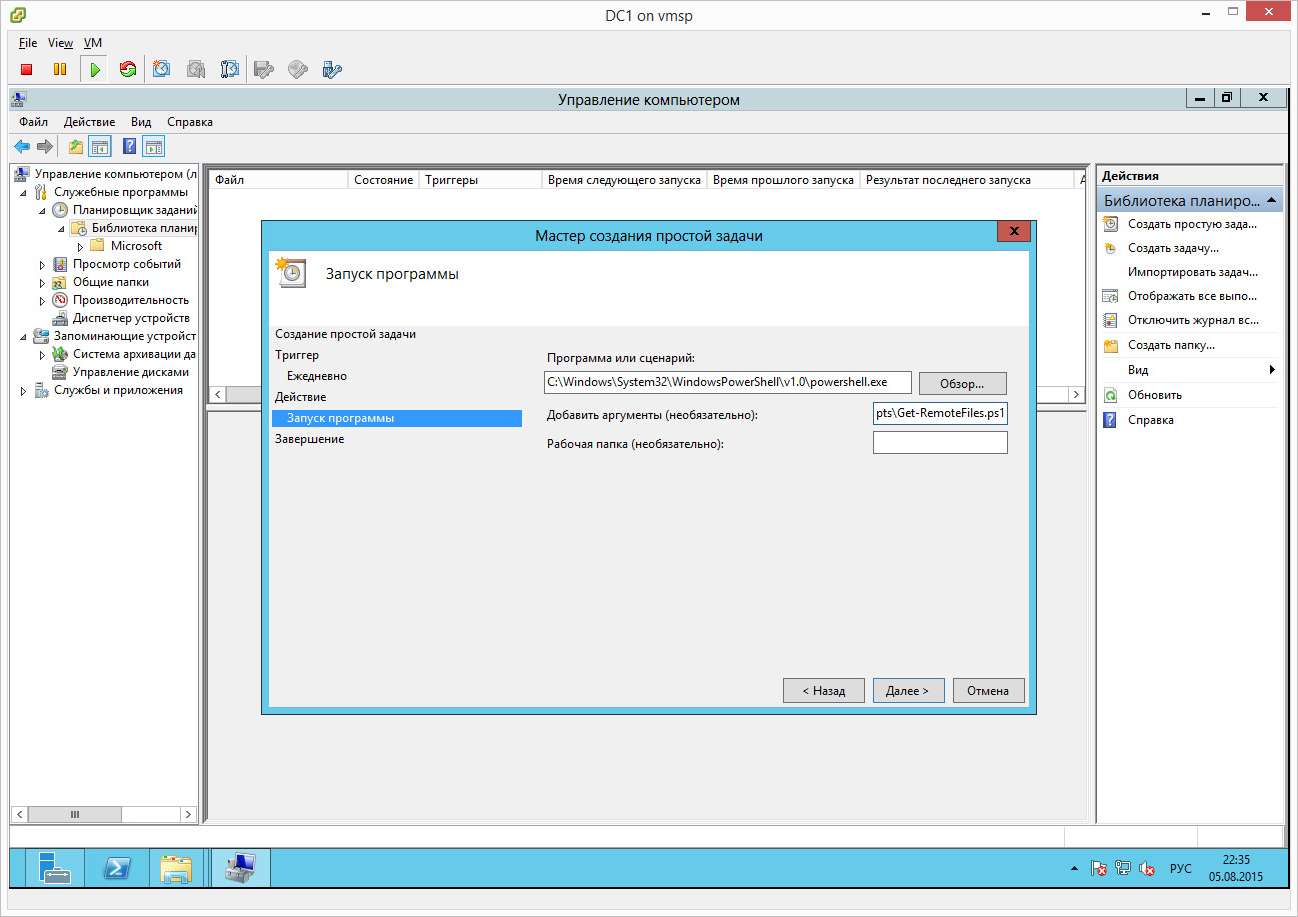The width and height of the screenshot is (1298, 917).
Task: Open the File menu of the VM console
Action: (28, 43)
